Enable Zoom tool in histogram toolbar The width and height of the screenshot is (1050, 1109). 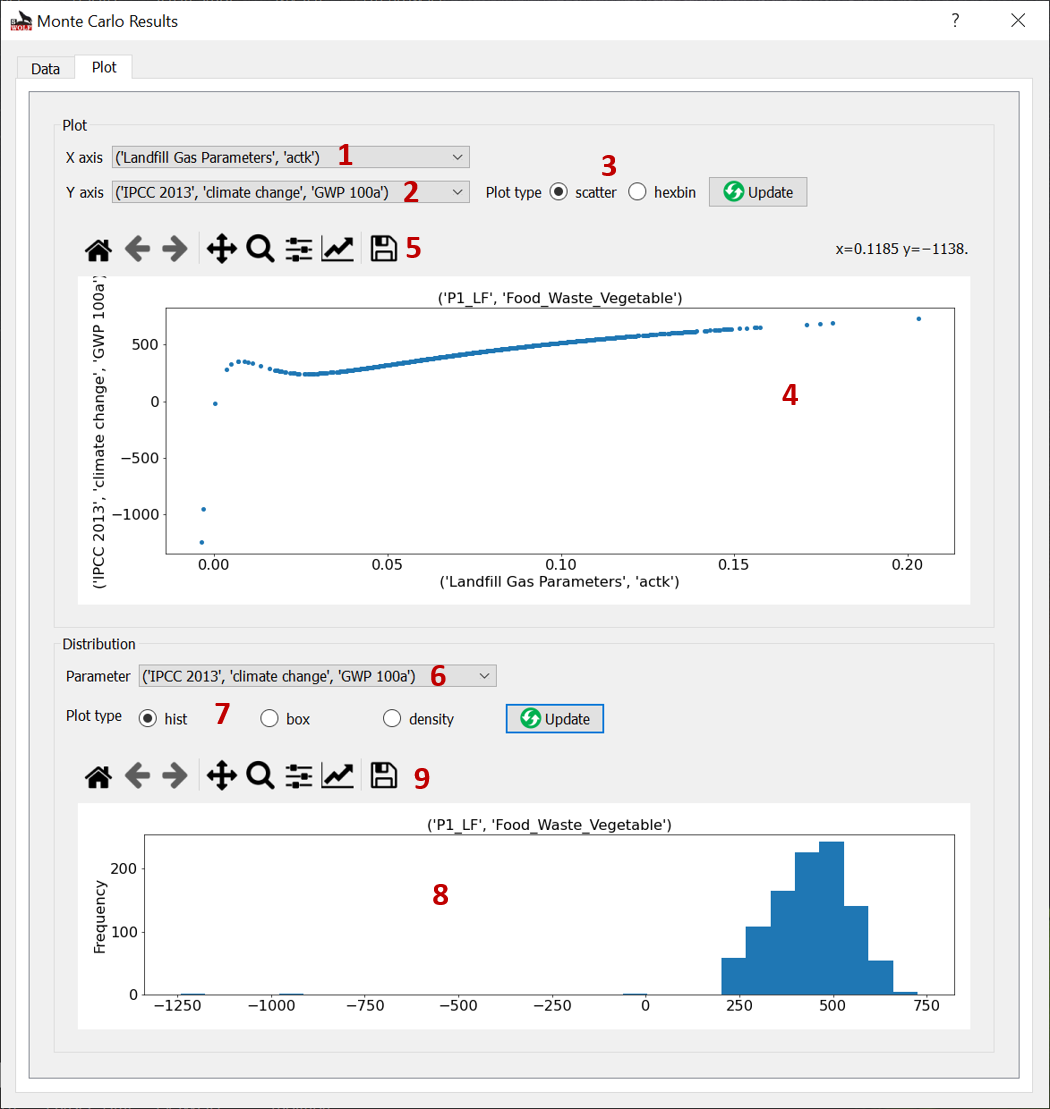pos(260,776)
